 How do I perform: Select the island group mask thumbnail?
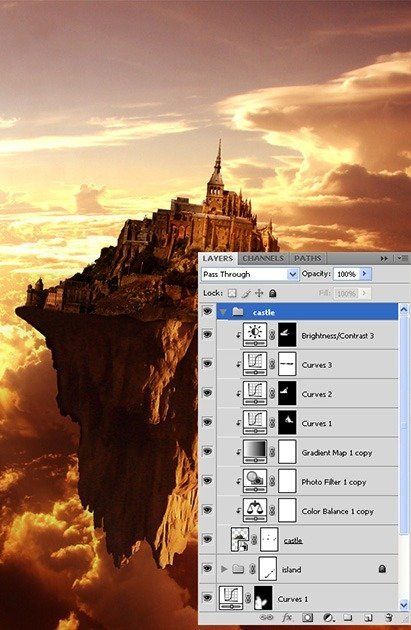[x=268, y=569]
